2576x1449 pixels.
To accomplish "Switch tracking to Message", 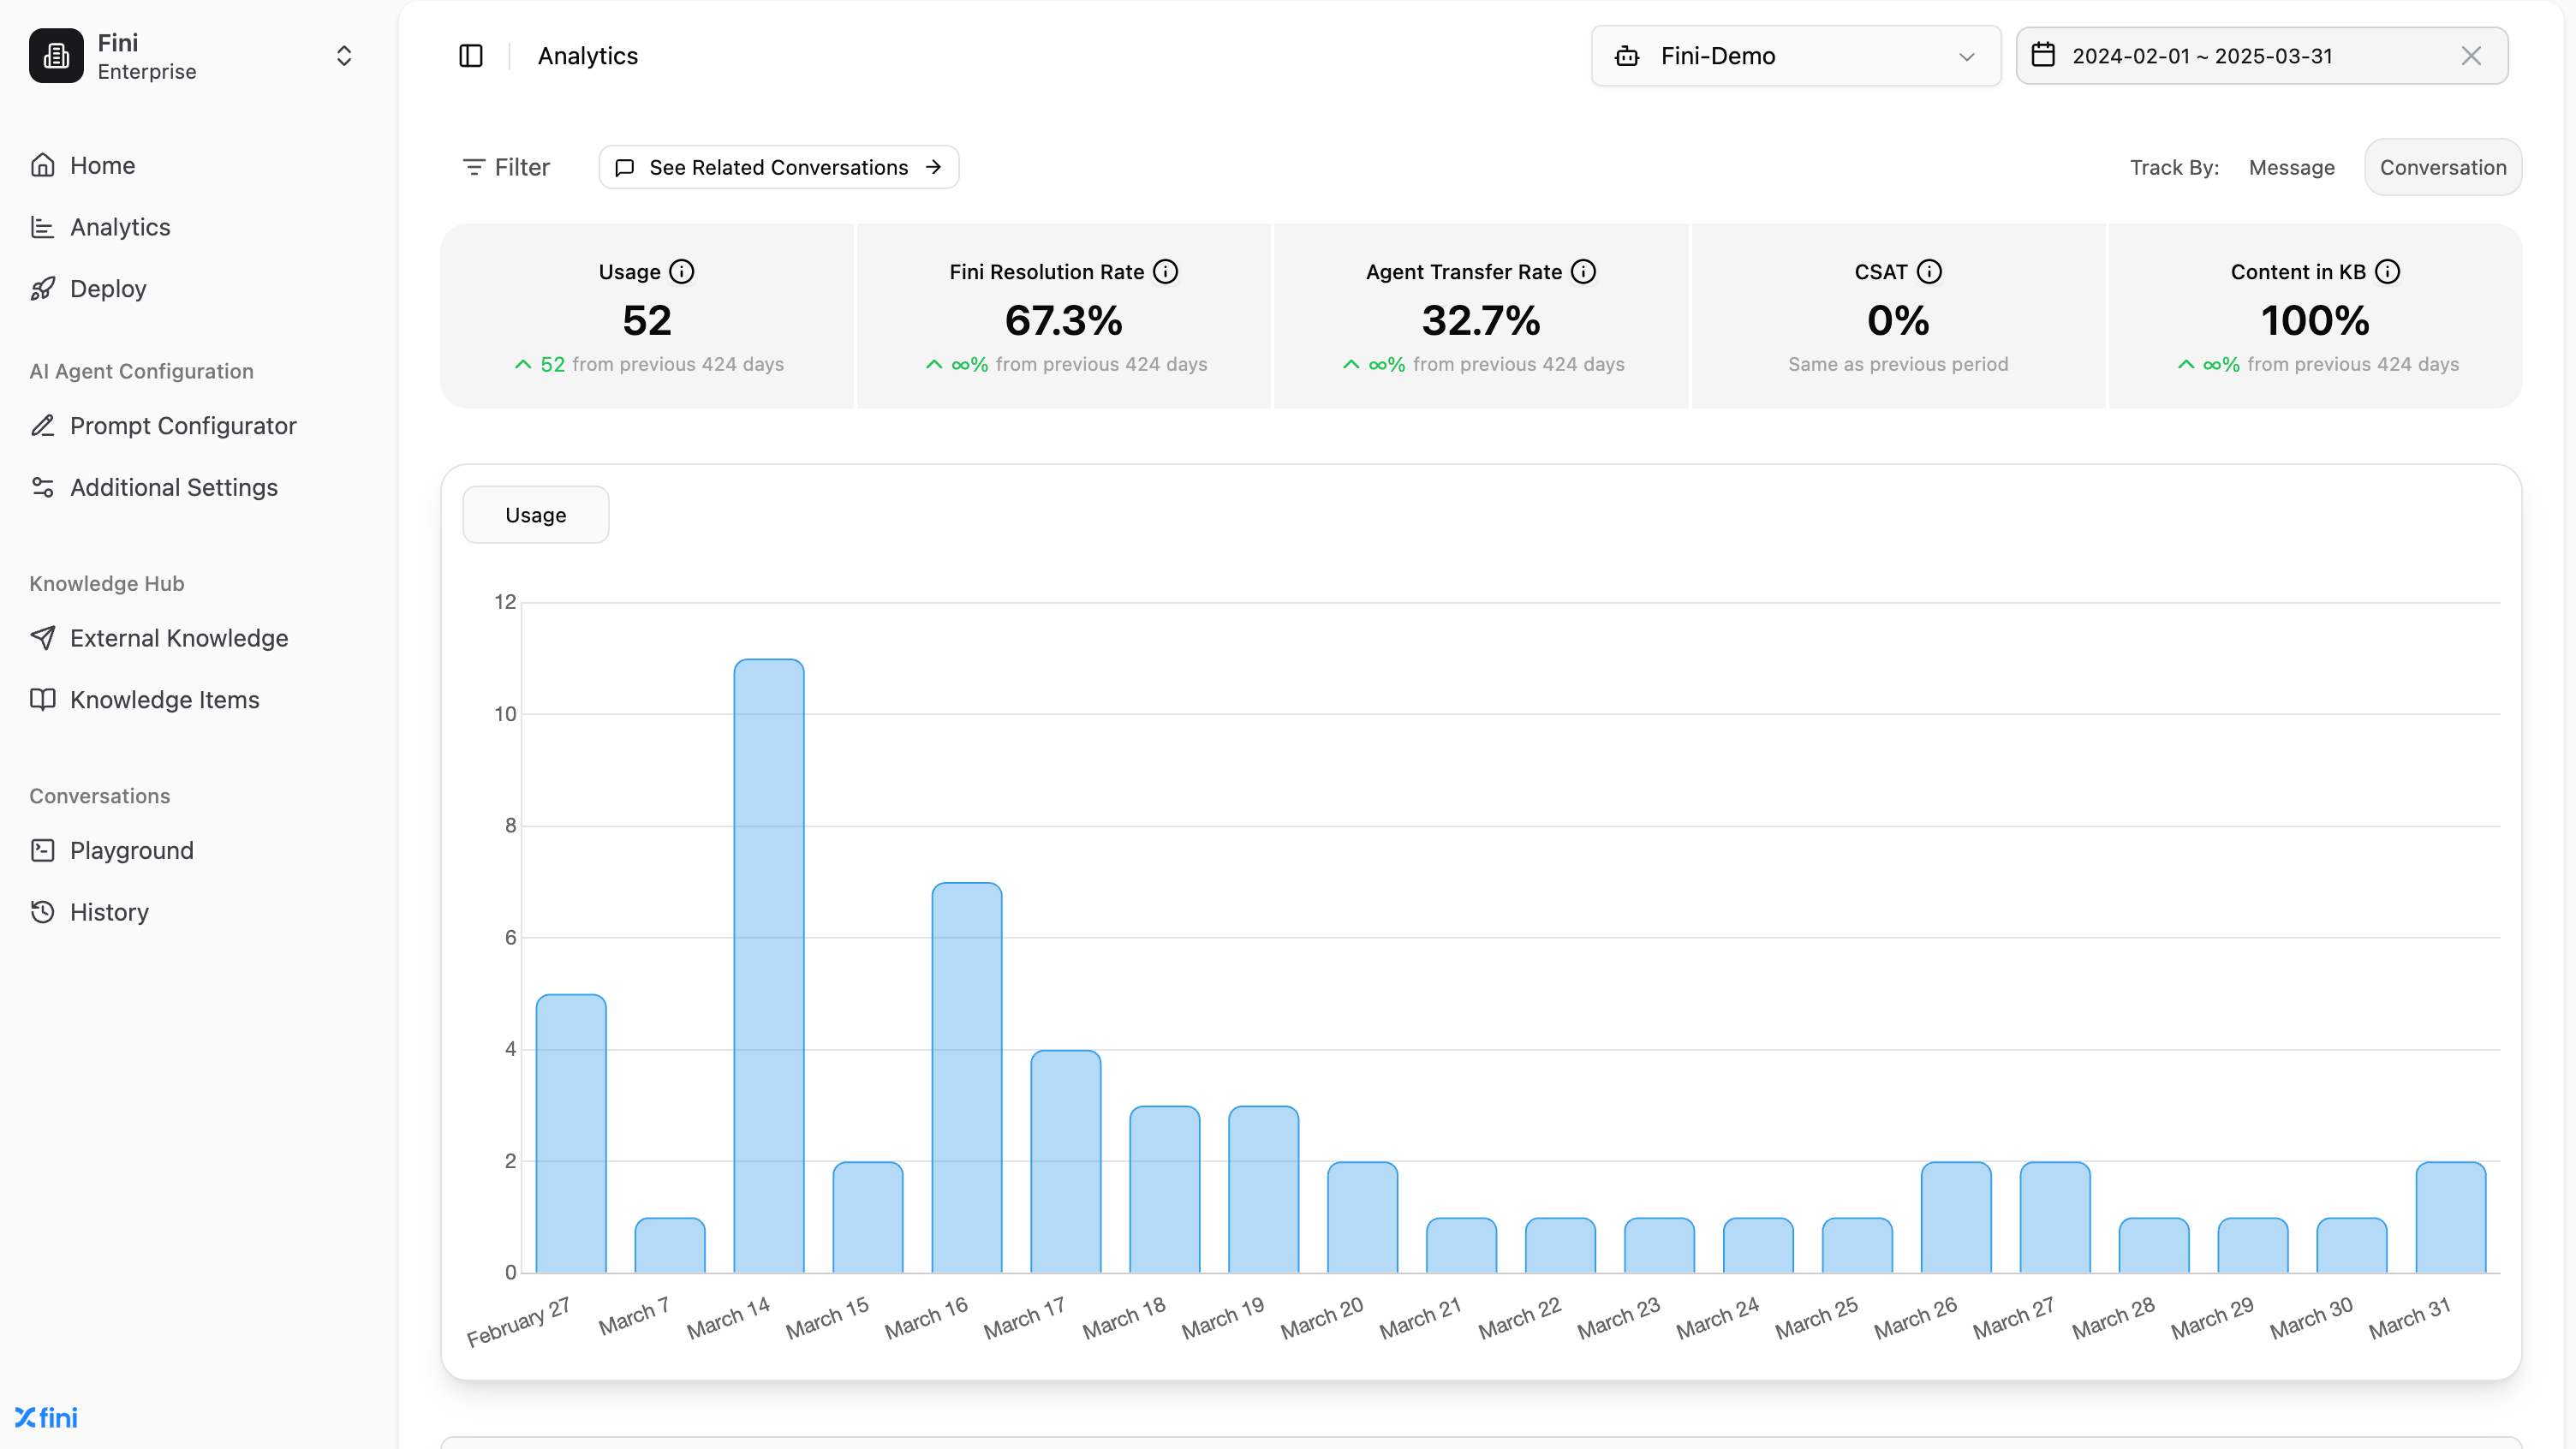I will coord(2291,167).
